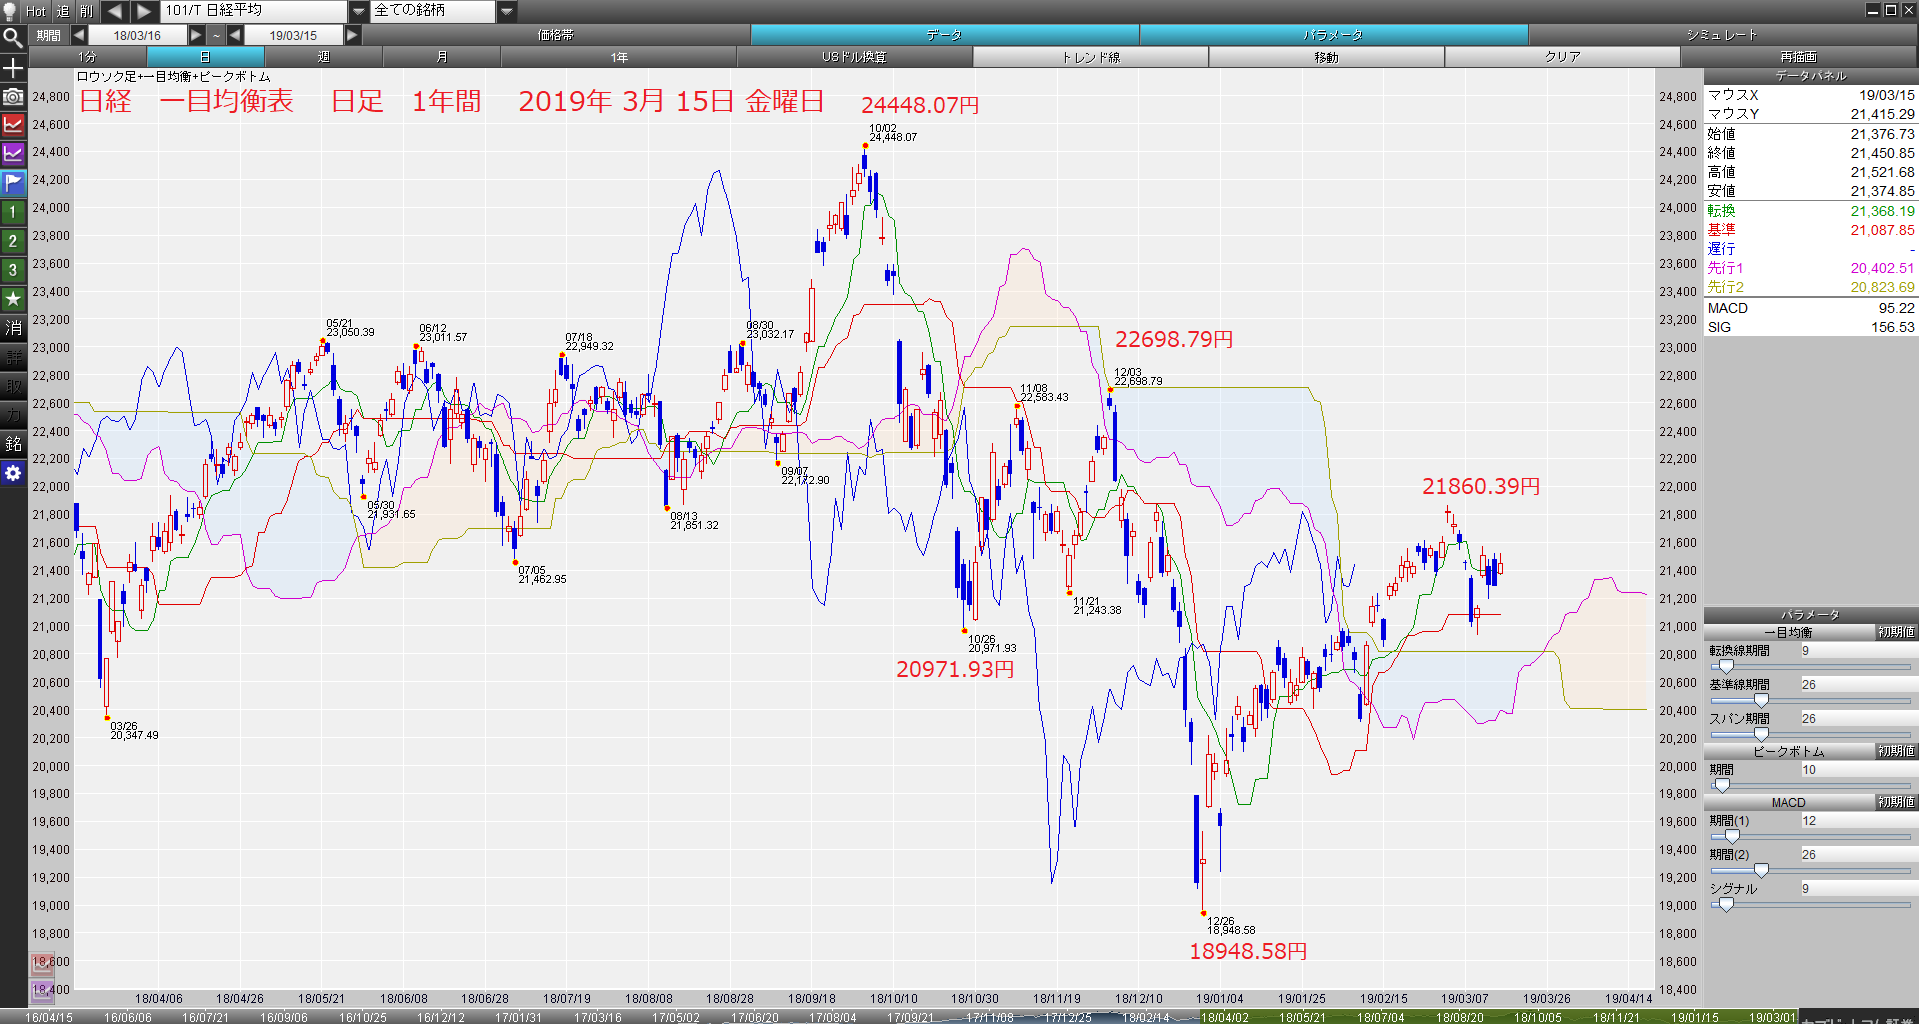Select the パラメータ tab
This screenshot has height=1024, width=1919.
pyautogui.click(x=1333, y=35)
